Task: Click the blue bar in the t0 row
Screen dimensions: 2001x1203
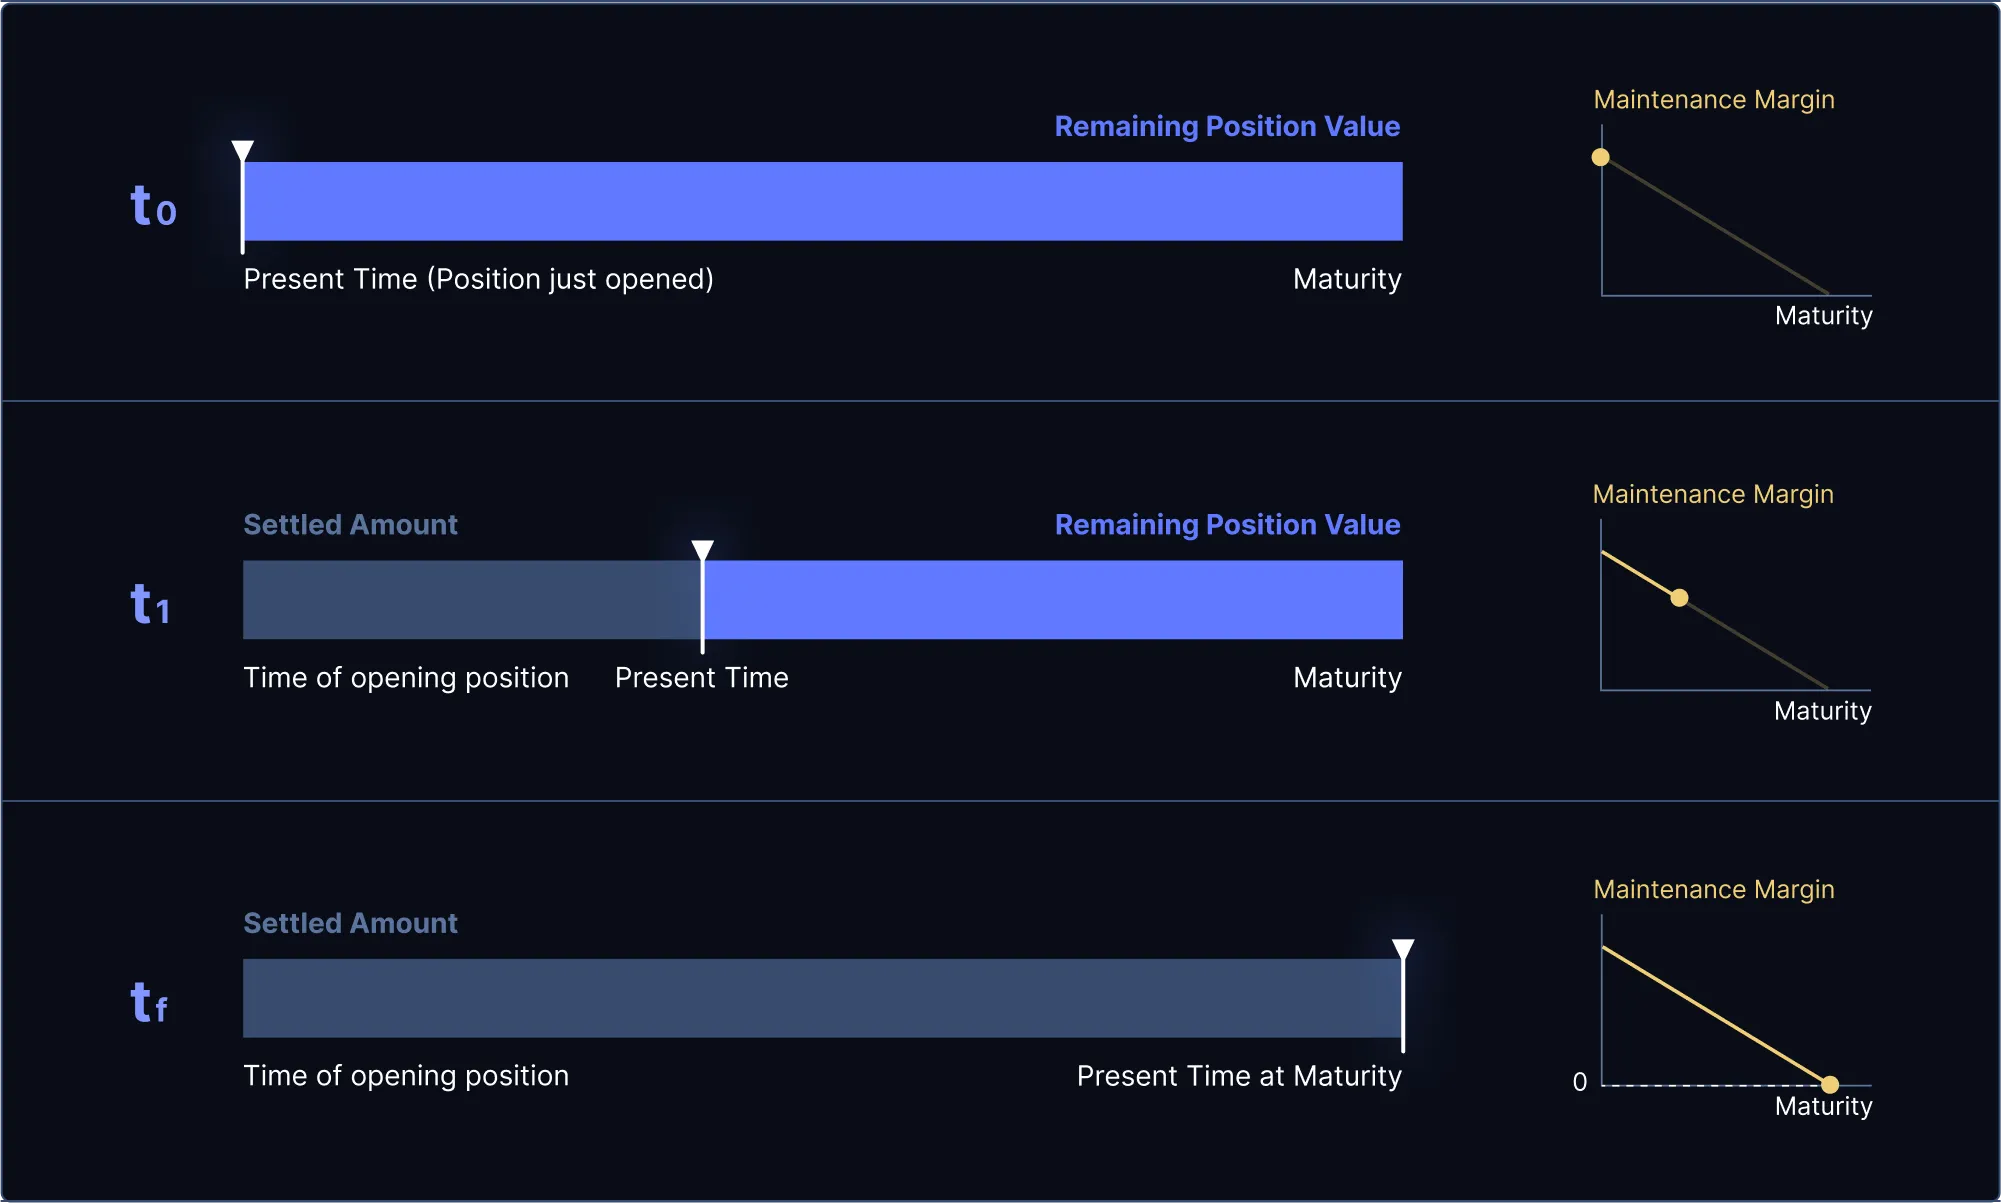Action: [822, 201]
